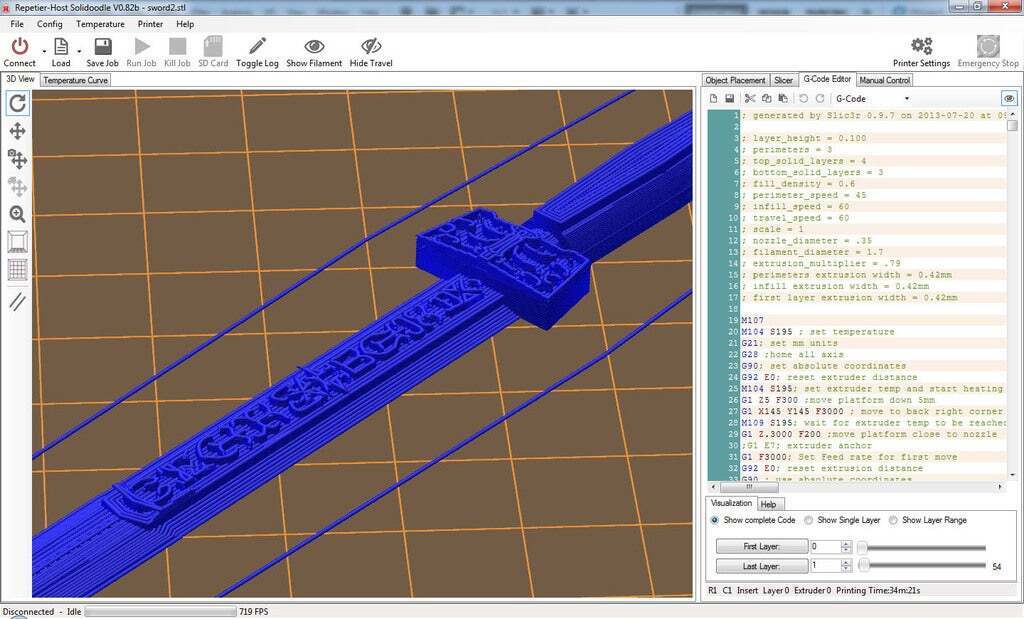Toggle Show Filament eye icon

[314, 46]
